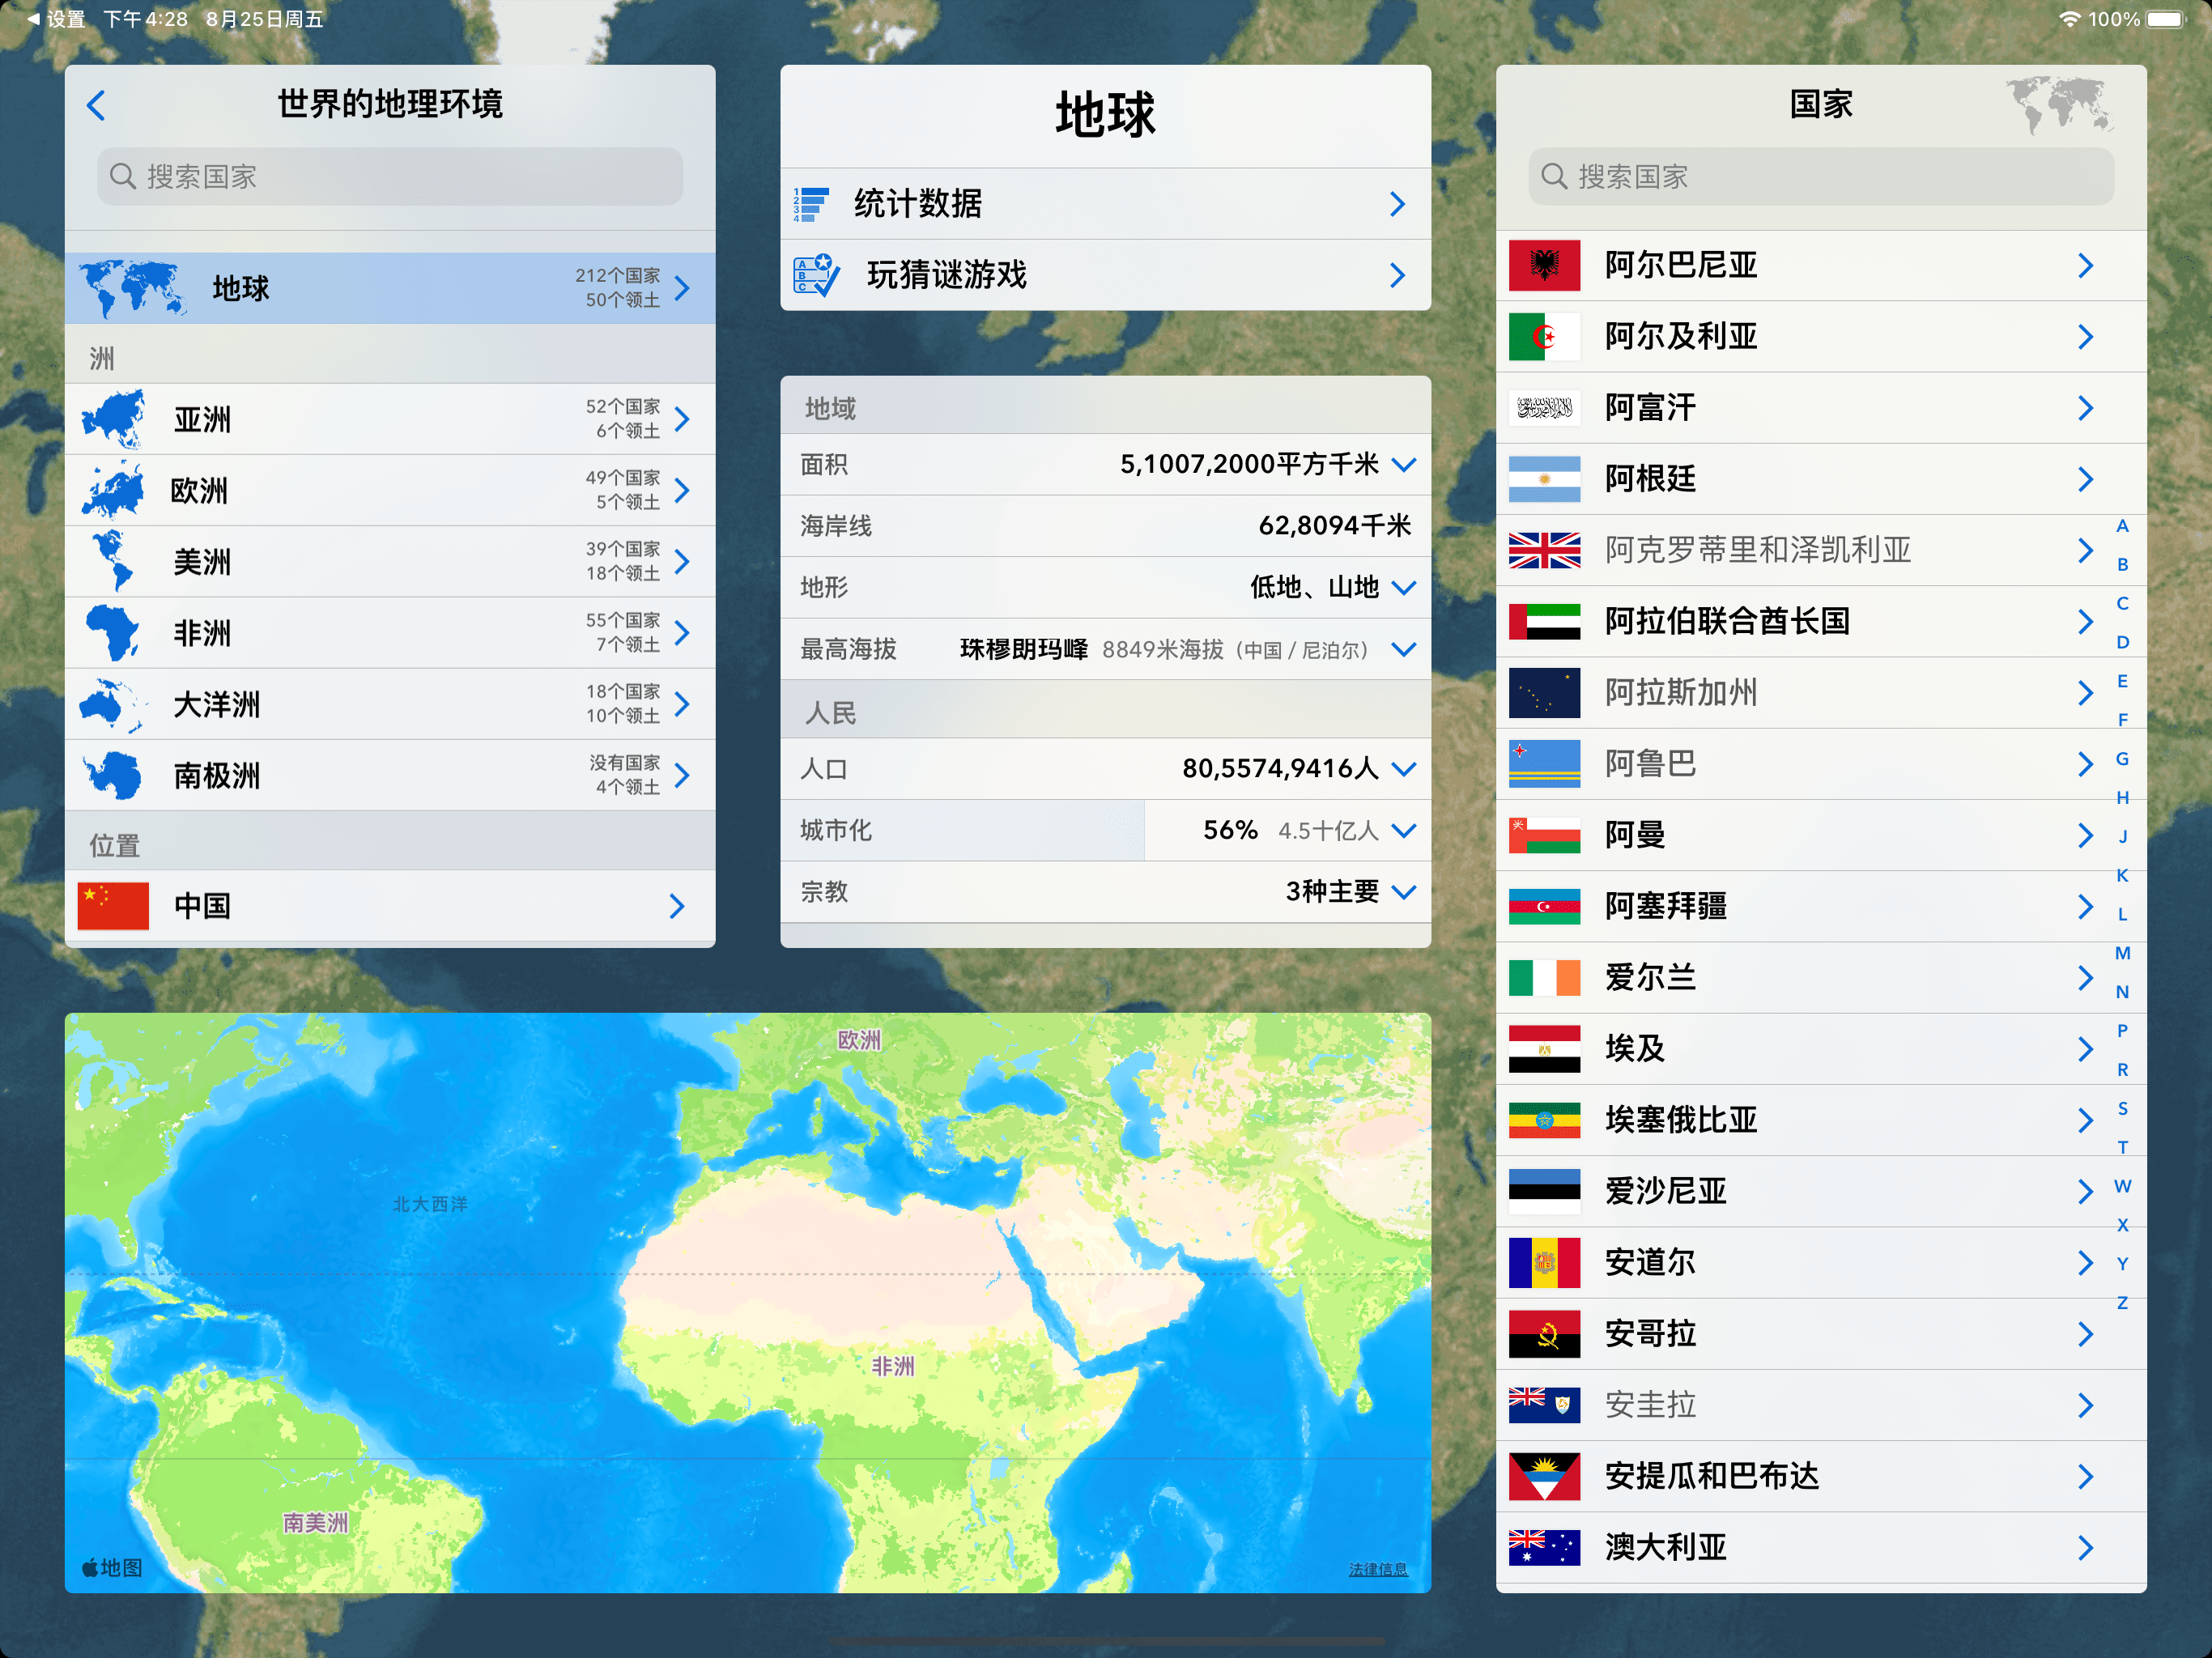Image resolution: width=2212 pixels, height=1658 pixels.
Task: Expand the 人口 population dropdown arrow
Action: coord(1404,769)
